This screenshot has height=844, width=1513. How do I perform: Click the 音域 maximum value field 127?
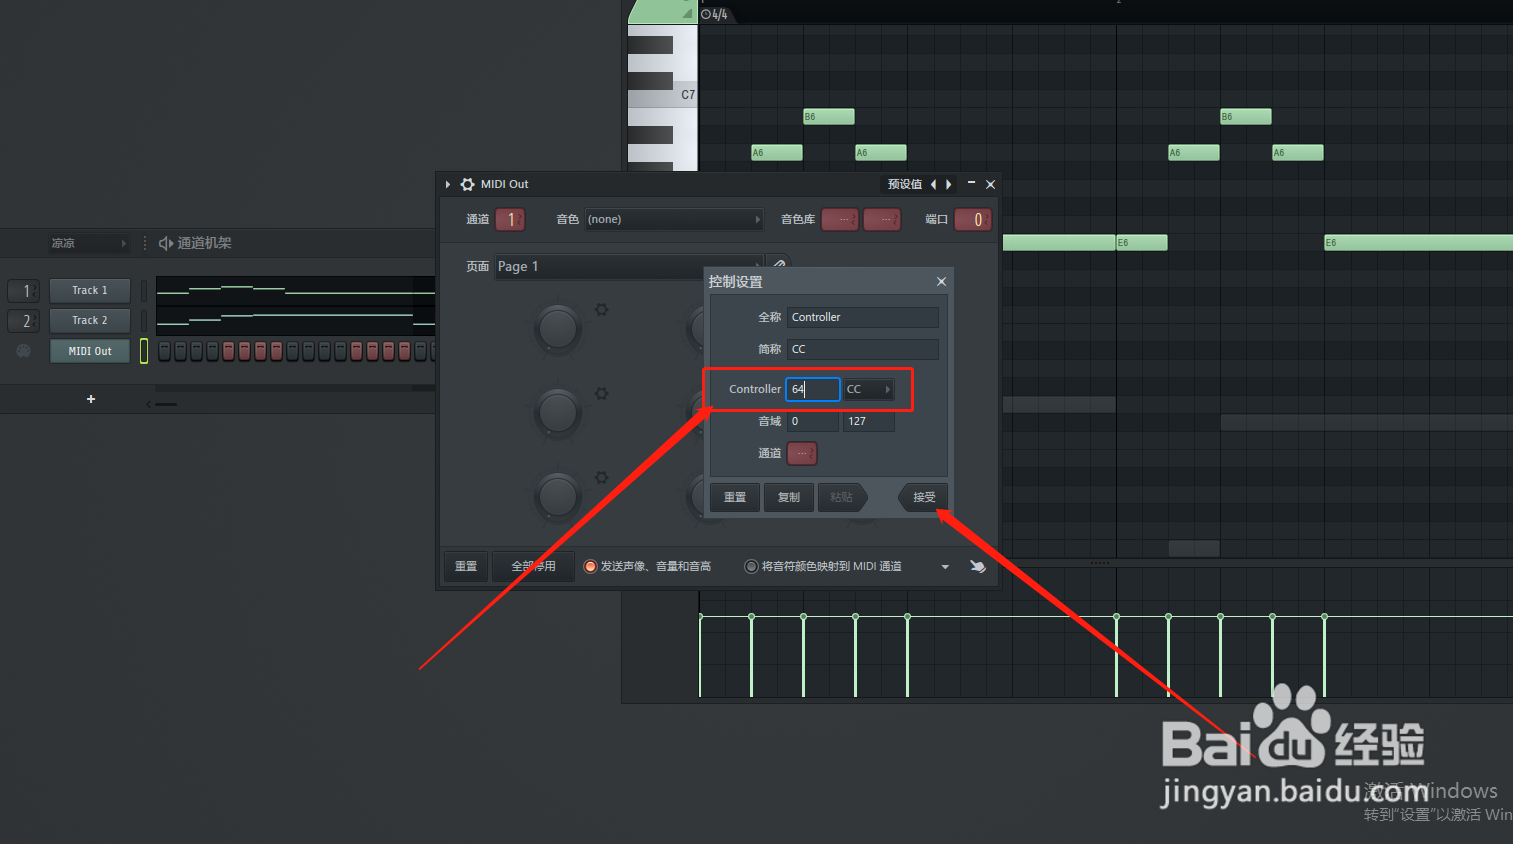click(868, 421)
